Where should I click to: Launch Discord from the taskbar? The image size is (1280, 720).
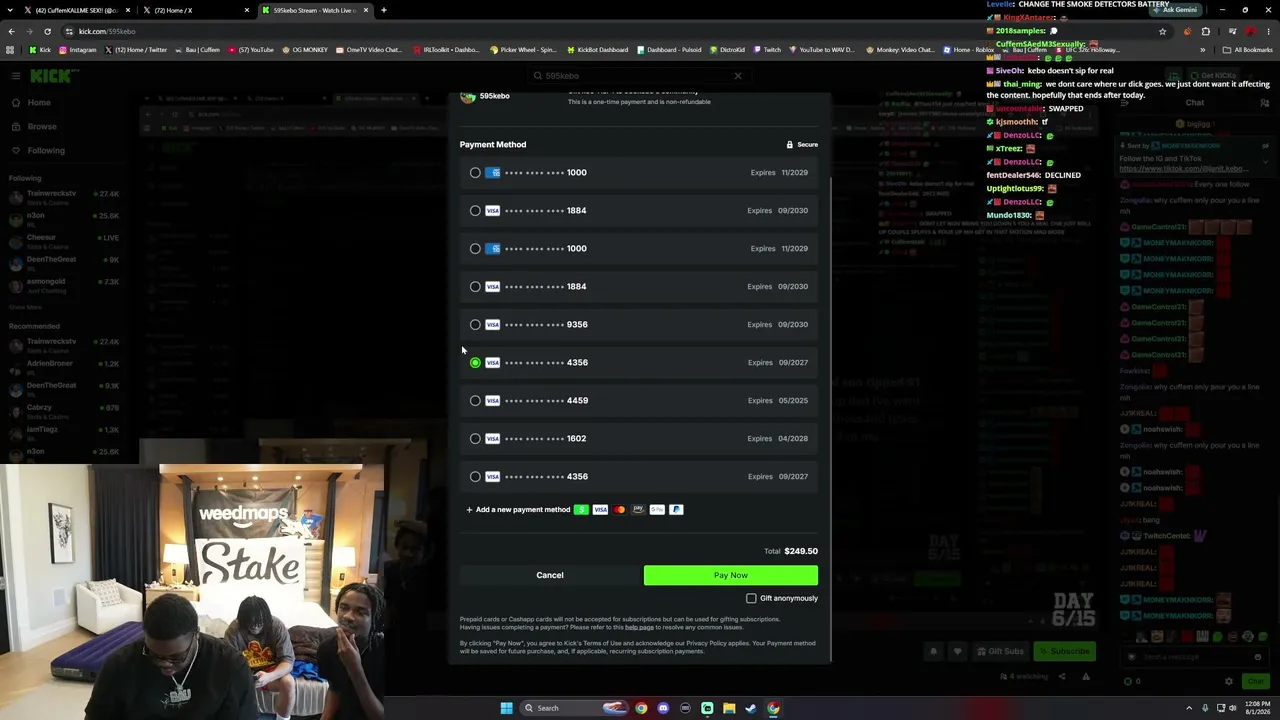[x=663, y=708]
